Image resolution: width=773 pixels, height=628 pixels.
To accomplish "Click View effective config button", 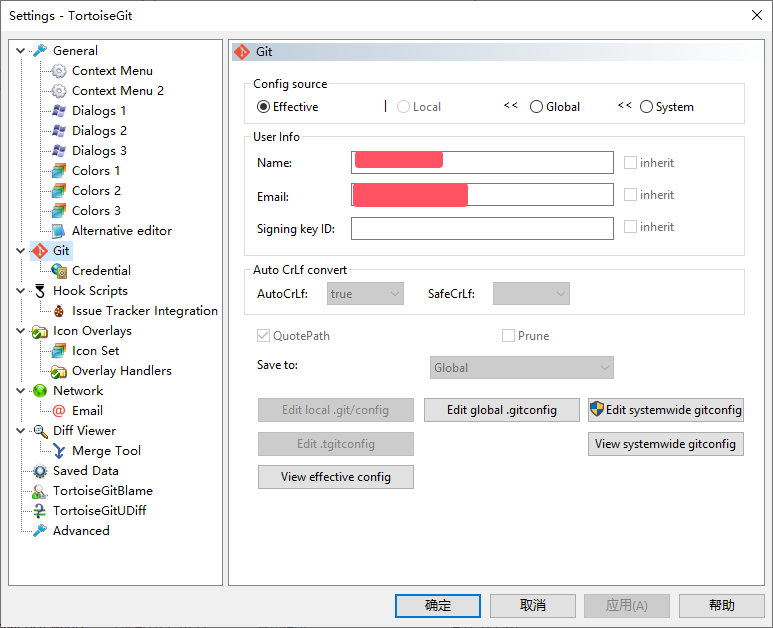I will [336, 477].
